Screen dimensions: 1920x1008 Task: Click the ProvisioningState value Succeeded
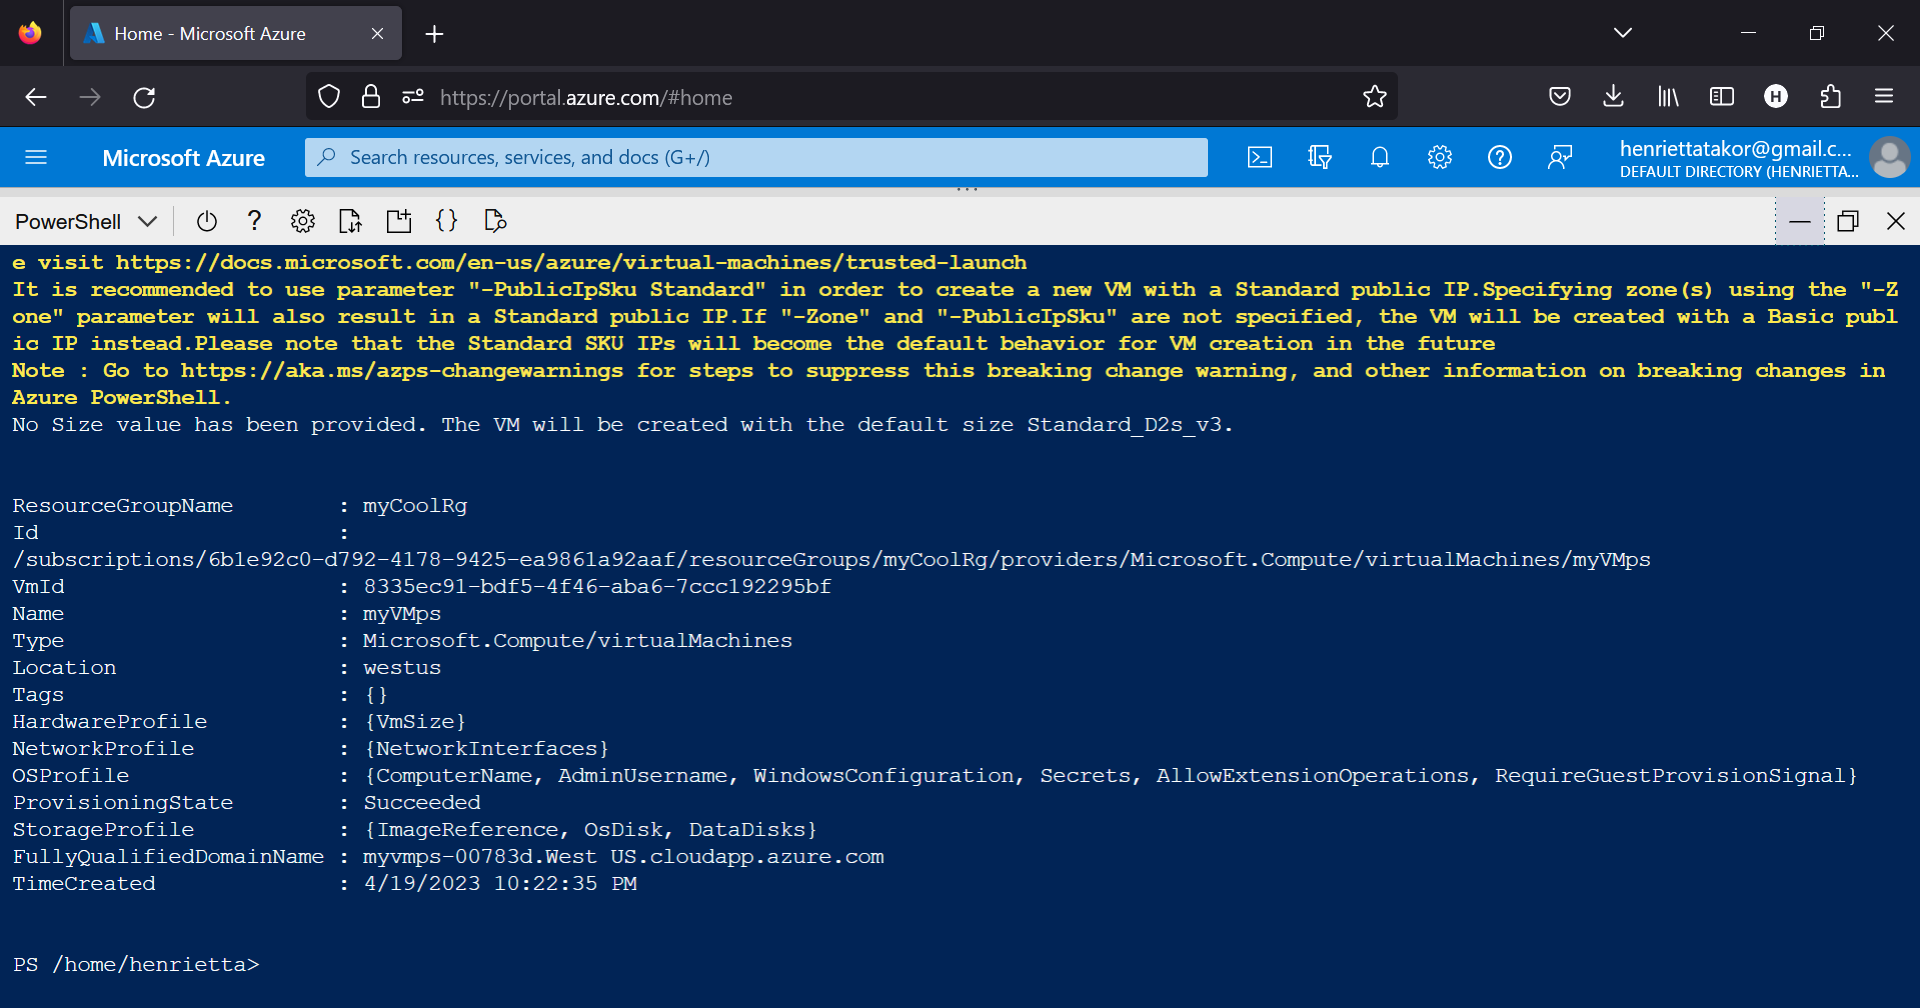(422, 803)
